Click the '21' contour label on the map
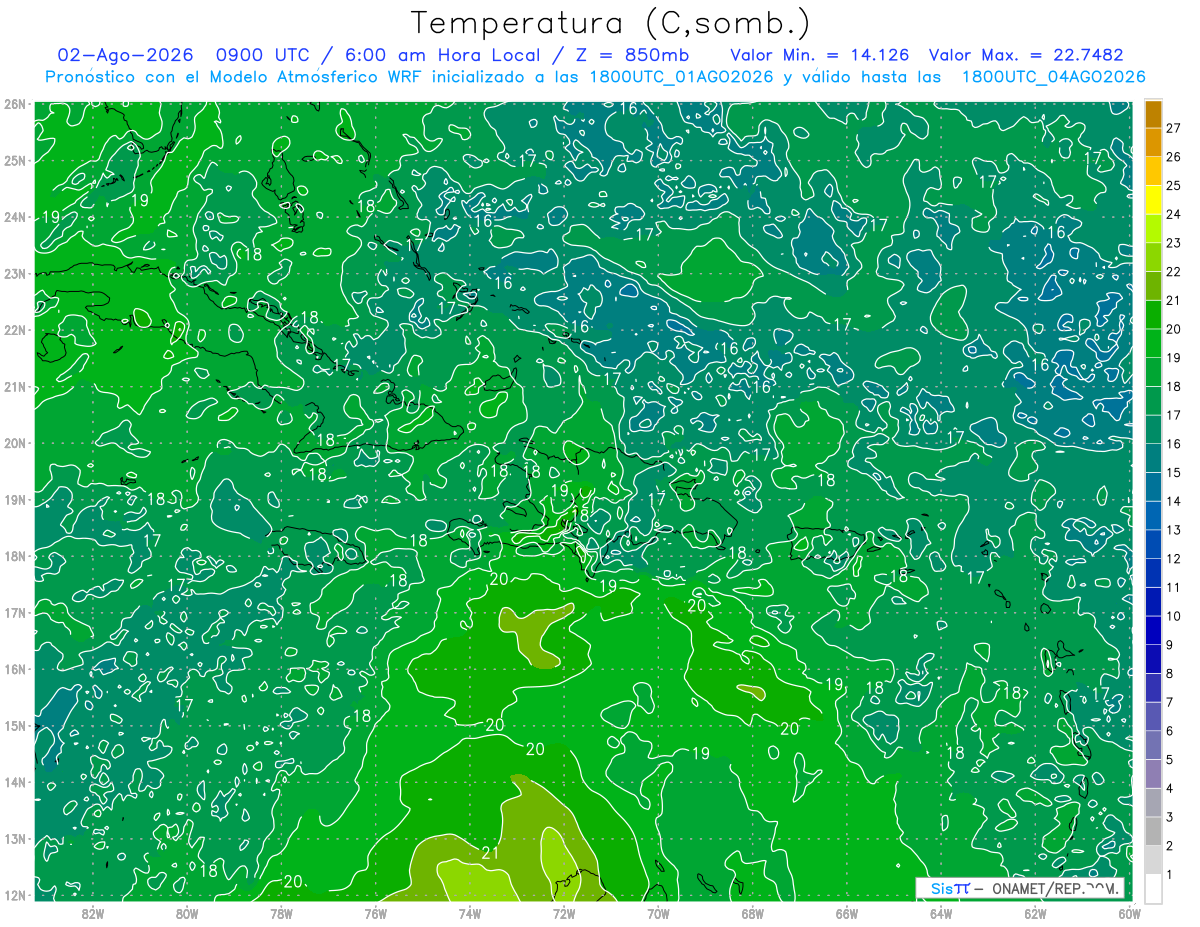 pyautogui.click(x=490, y=853)
